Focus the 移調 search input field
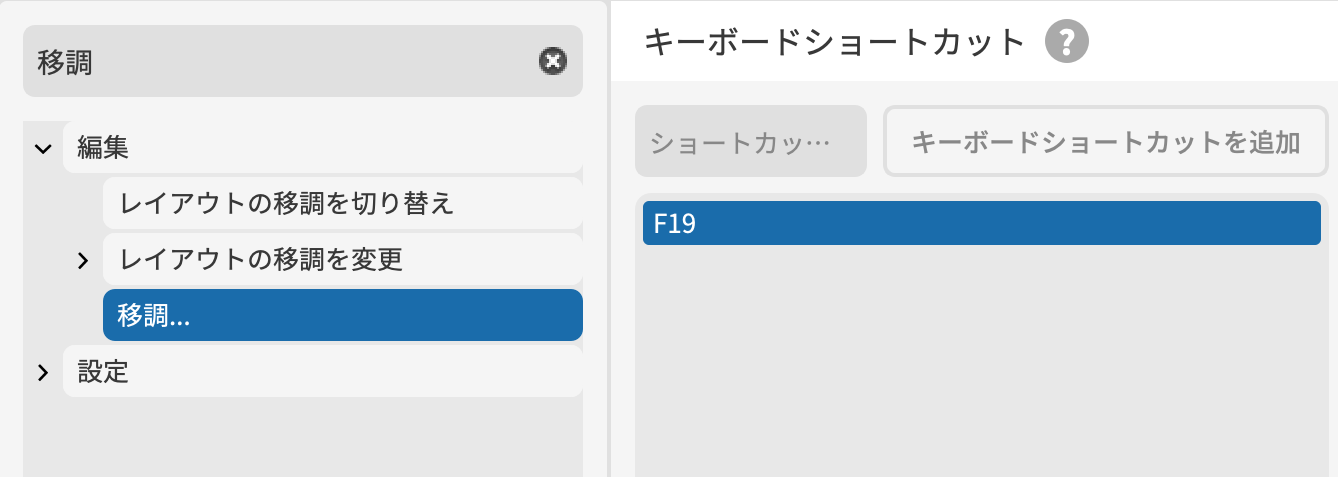The width and height of the screenshot is (1338, 477). (x=280, y=62)
